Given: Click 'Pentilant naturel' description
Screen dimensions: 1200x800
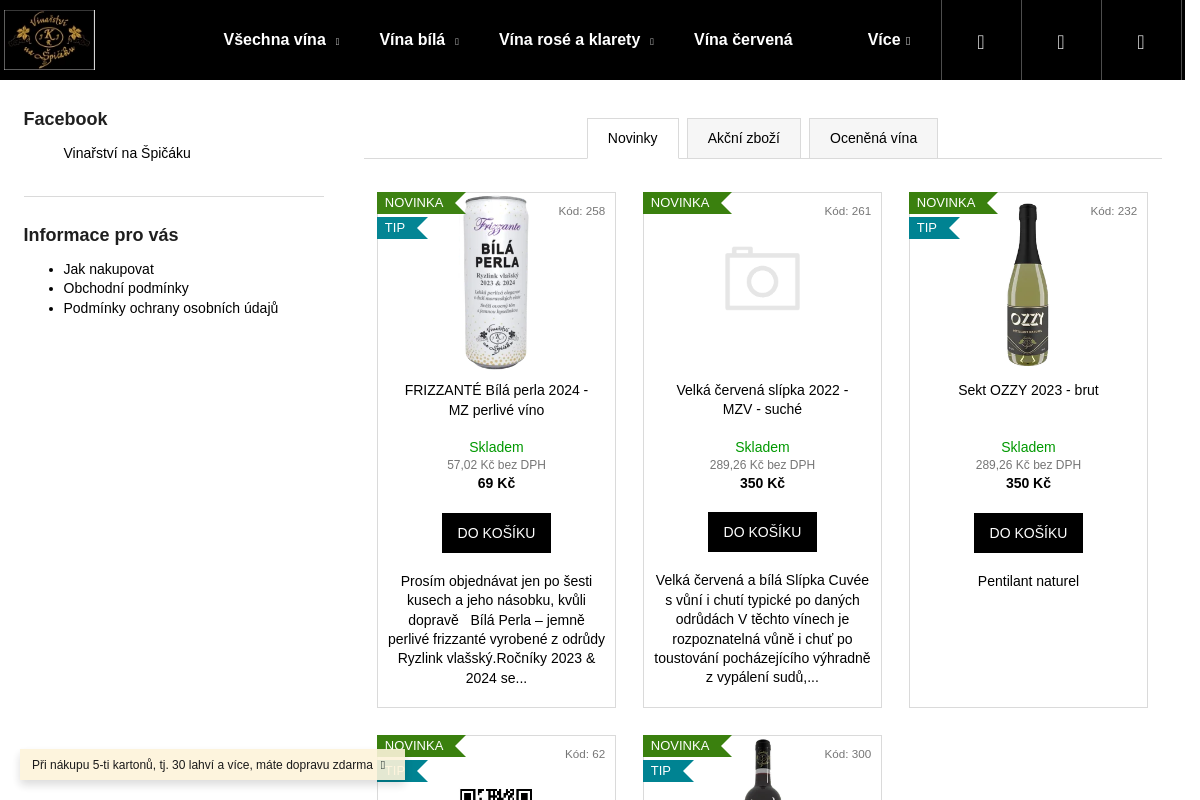Looking at the screenshot, I should [x=1028, y=581].
